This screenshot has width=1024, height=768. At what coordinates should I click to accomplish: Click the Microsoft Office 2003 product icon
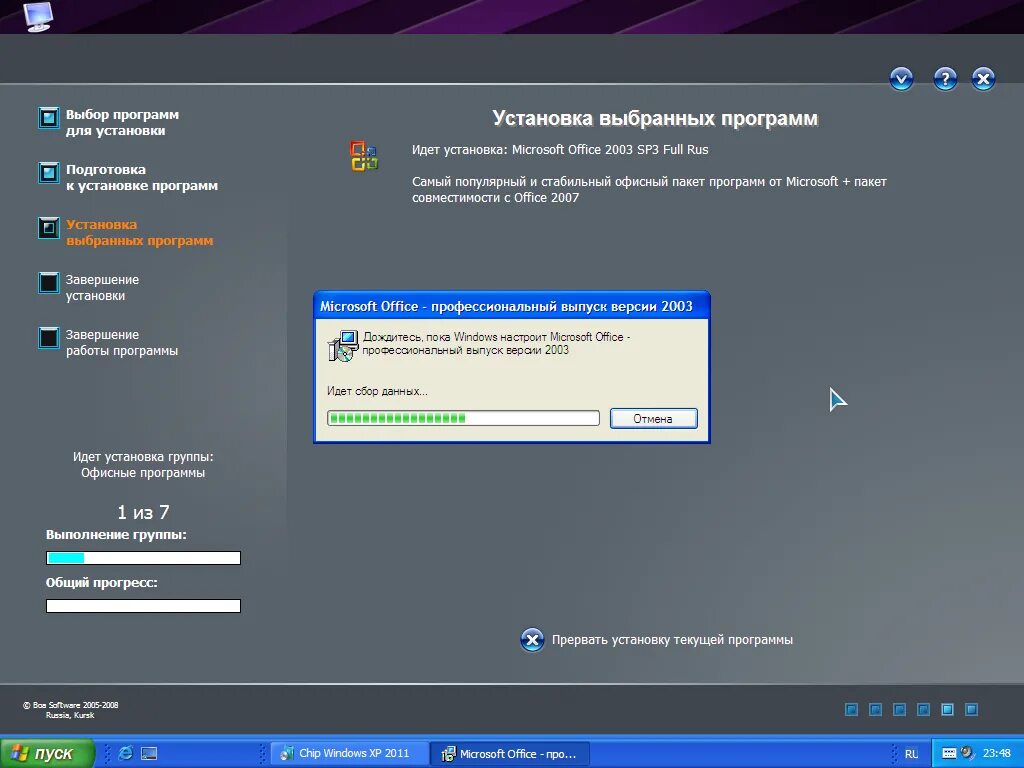pos(364,156)
